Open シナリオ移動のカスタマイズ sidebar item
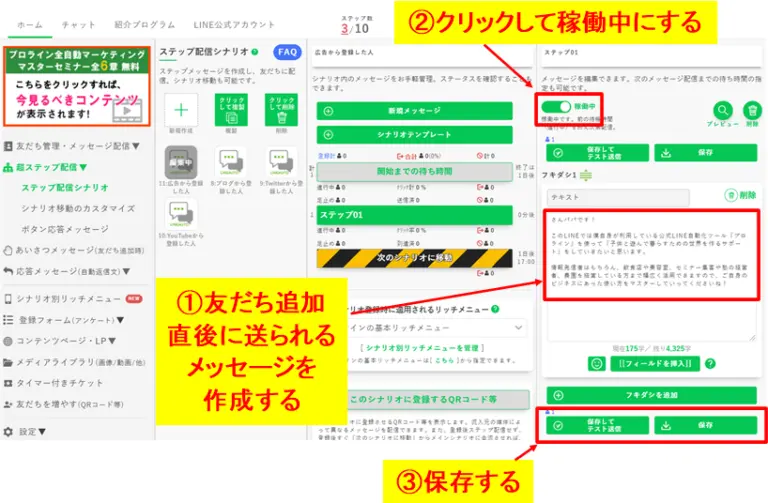This screenshot has height=503, width=768. coord(78,209)
